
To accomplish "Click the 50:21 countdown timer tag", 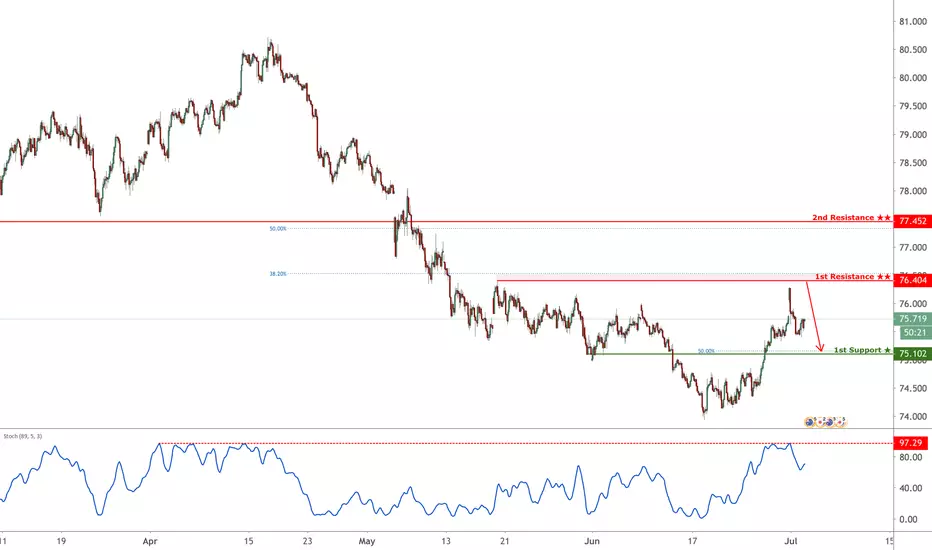I will [x=914, y=333].
